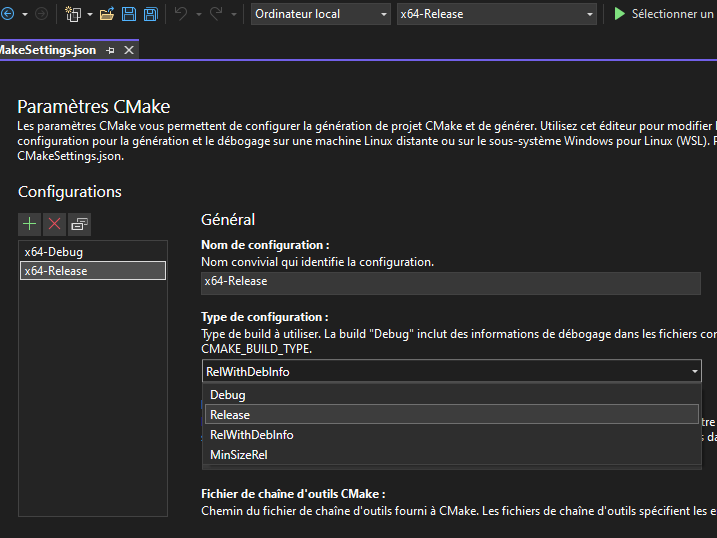Click the add configuration plus icon
The height and width of the screenshot is (538, 717).
tap(30, 224)
